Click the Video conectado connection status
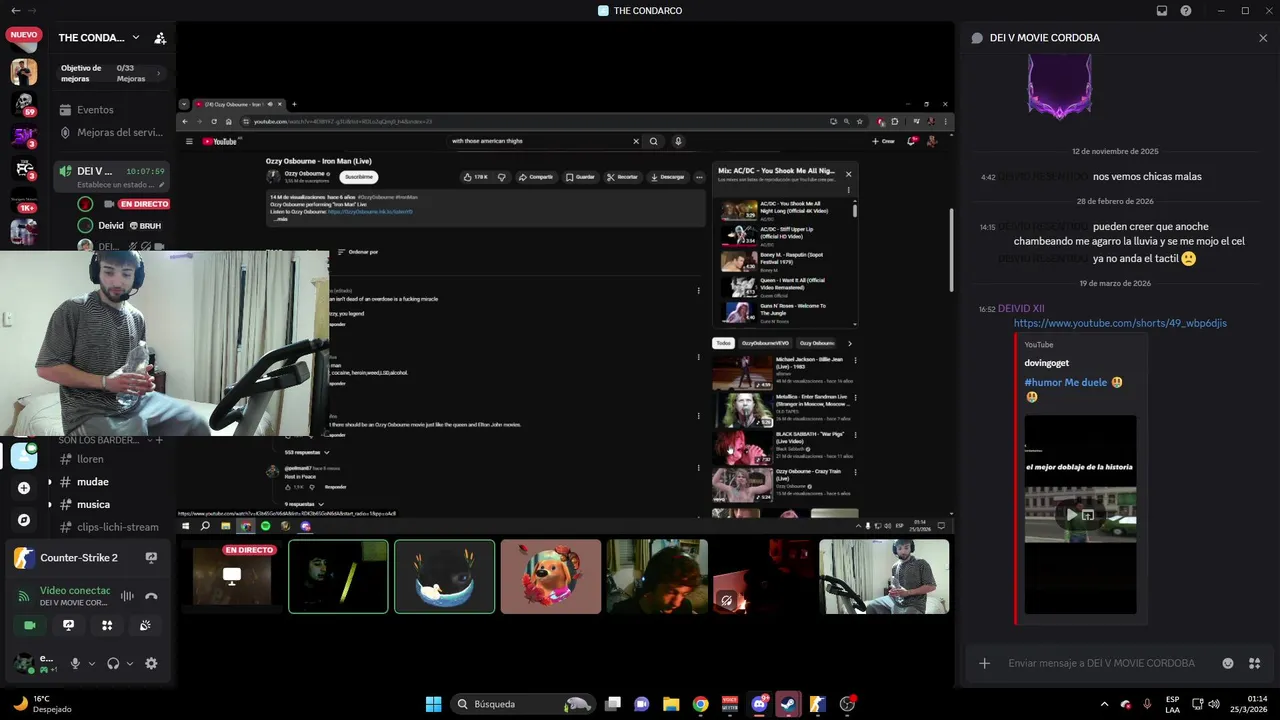The image size is (1280, 720). [x=74, y=591]
